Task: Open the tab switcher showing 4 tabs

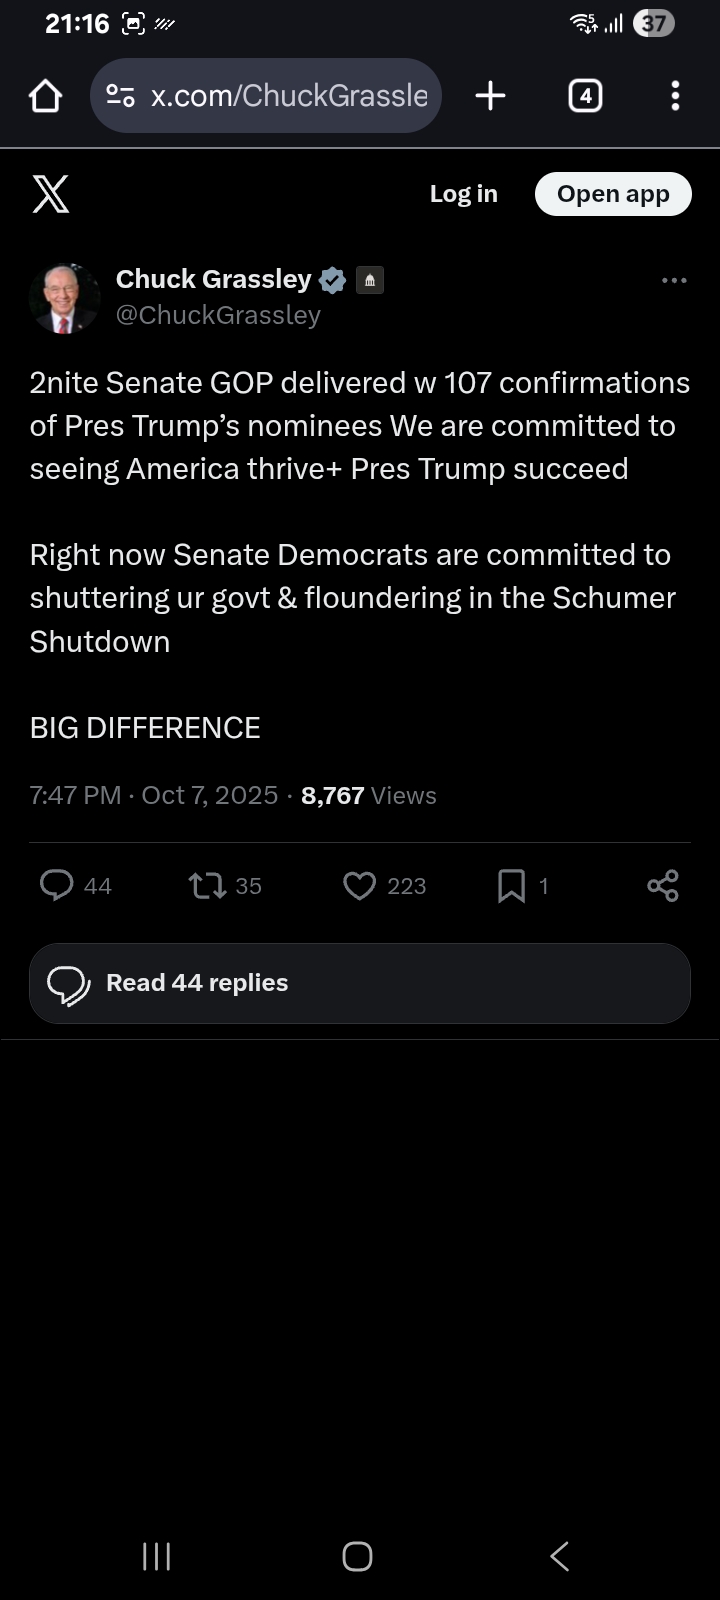Action: point(585,96)
